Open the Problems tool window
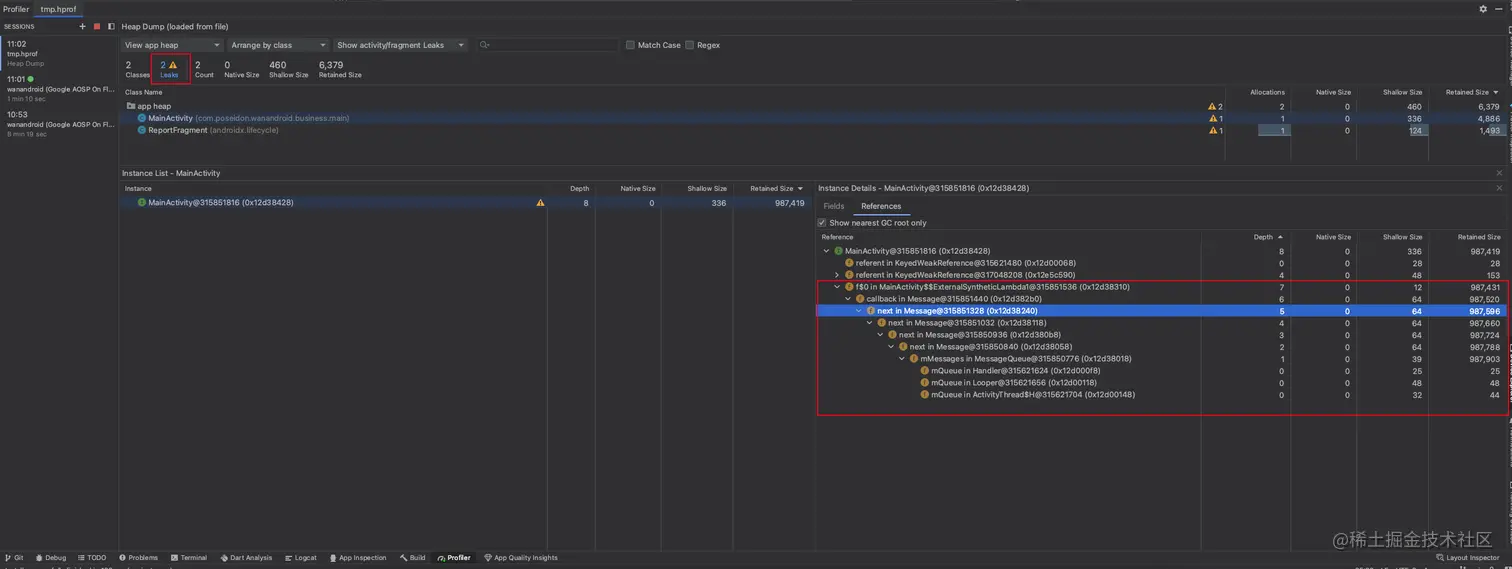 pos(138,558)
